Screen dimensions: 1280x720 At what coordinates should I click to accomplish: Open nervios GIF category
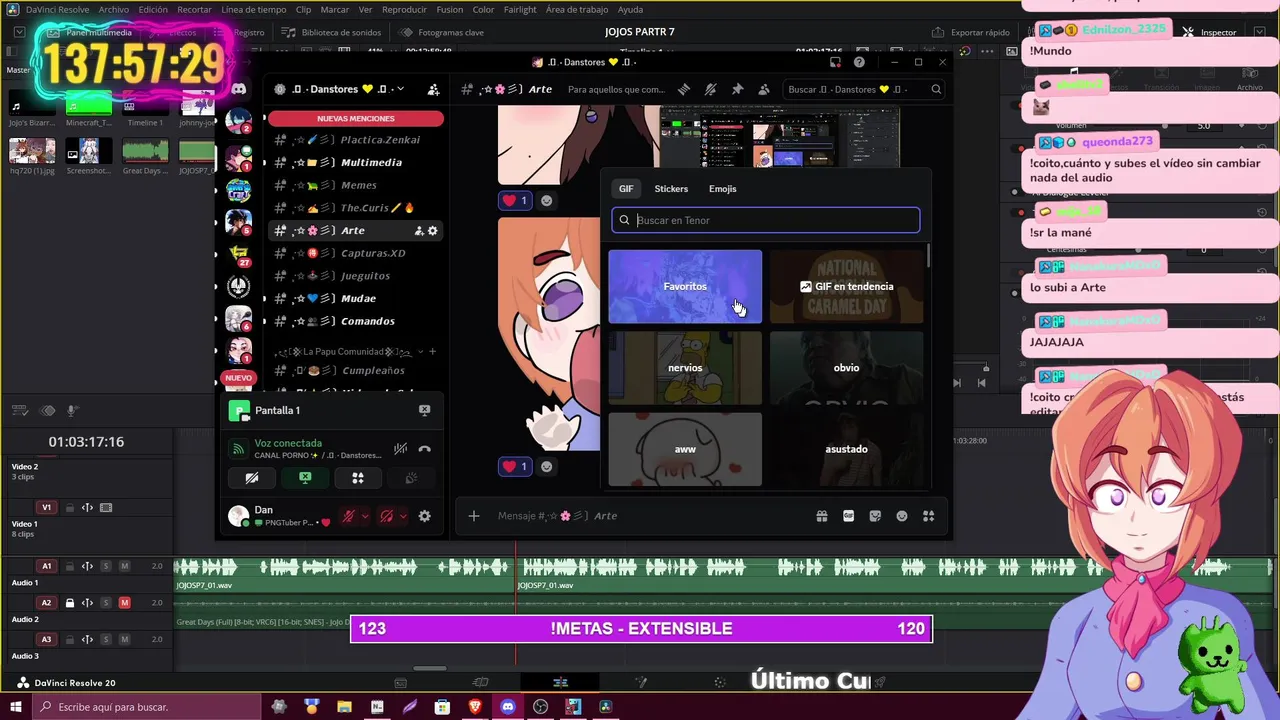coord(685,368)
